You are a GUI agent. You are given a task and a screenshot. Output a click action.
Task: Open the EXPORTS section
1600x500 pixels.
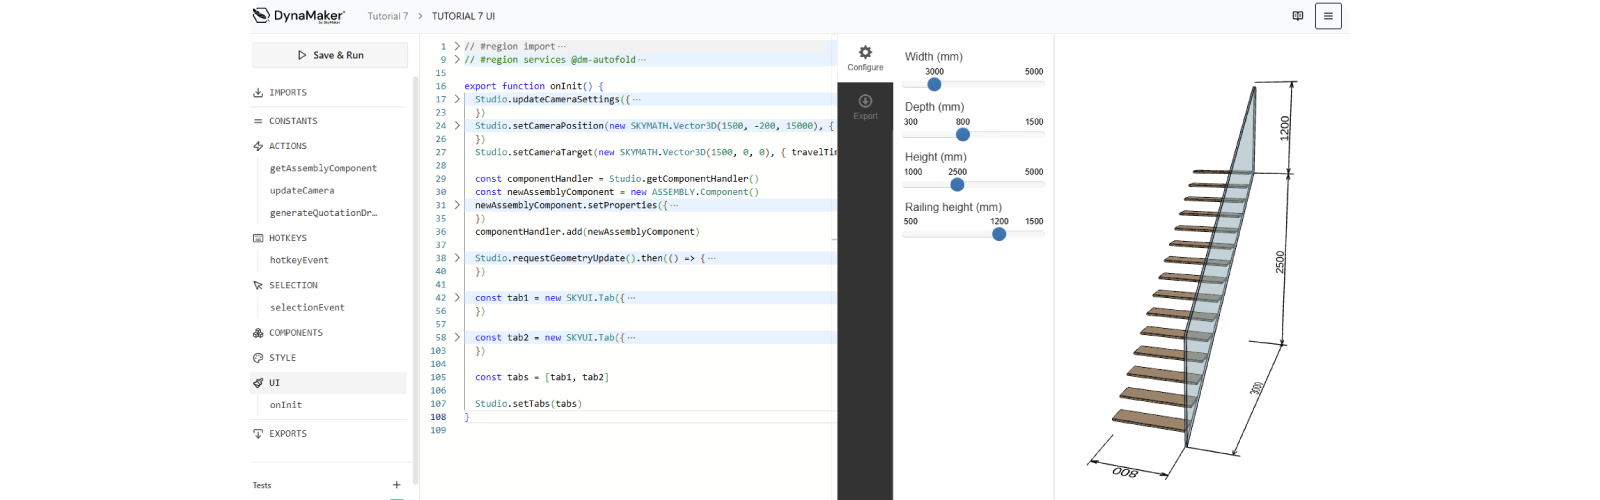[x=288, y=434]
